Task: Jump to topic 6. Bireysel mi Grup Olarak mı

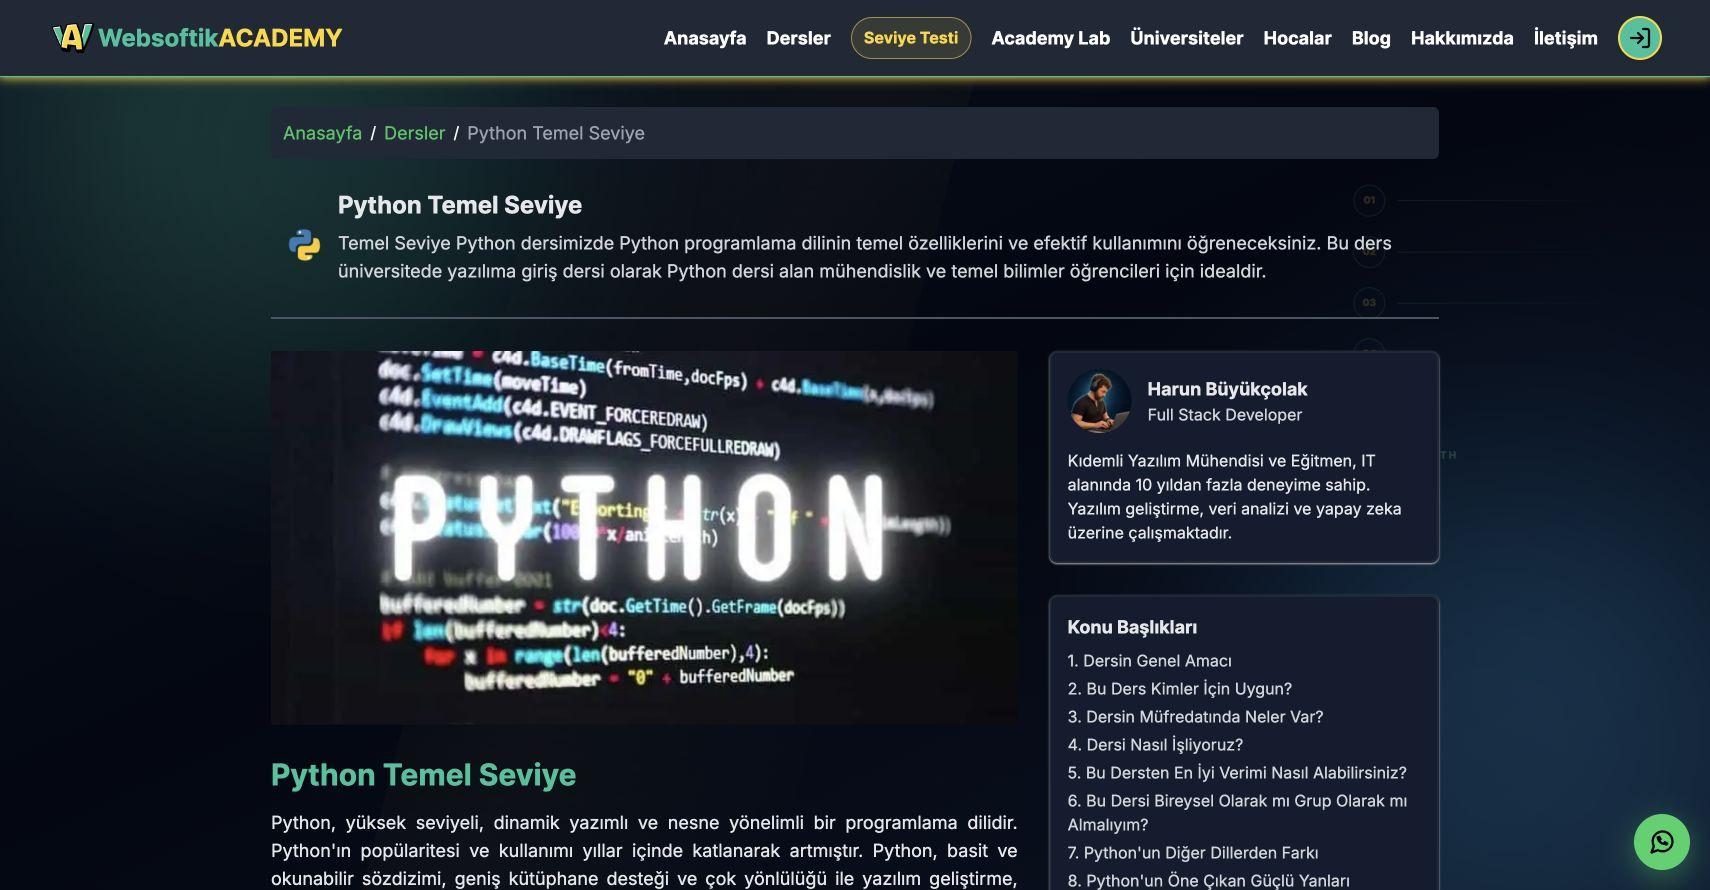Action: tap(1237, 813)
